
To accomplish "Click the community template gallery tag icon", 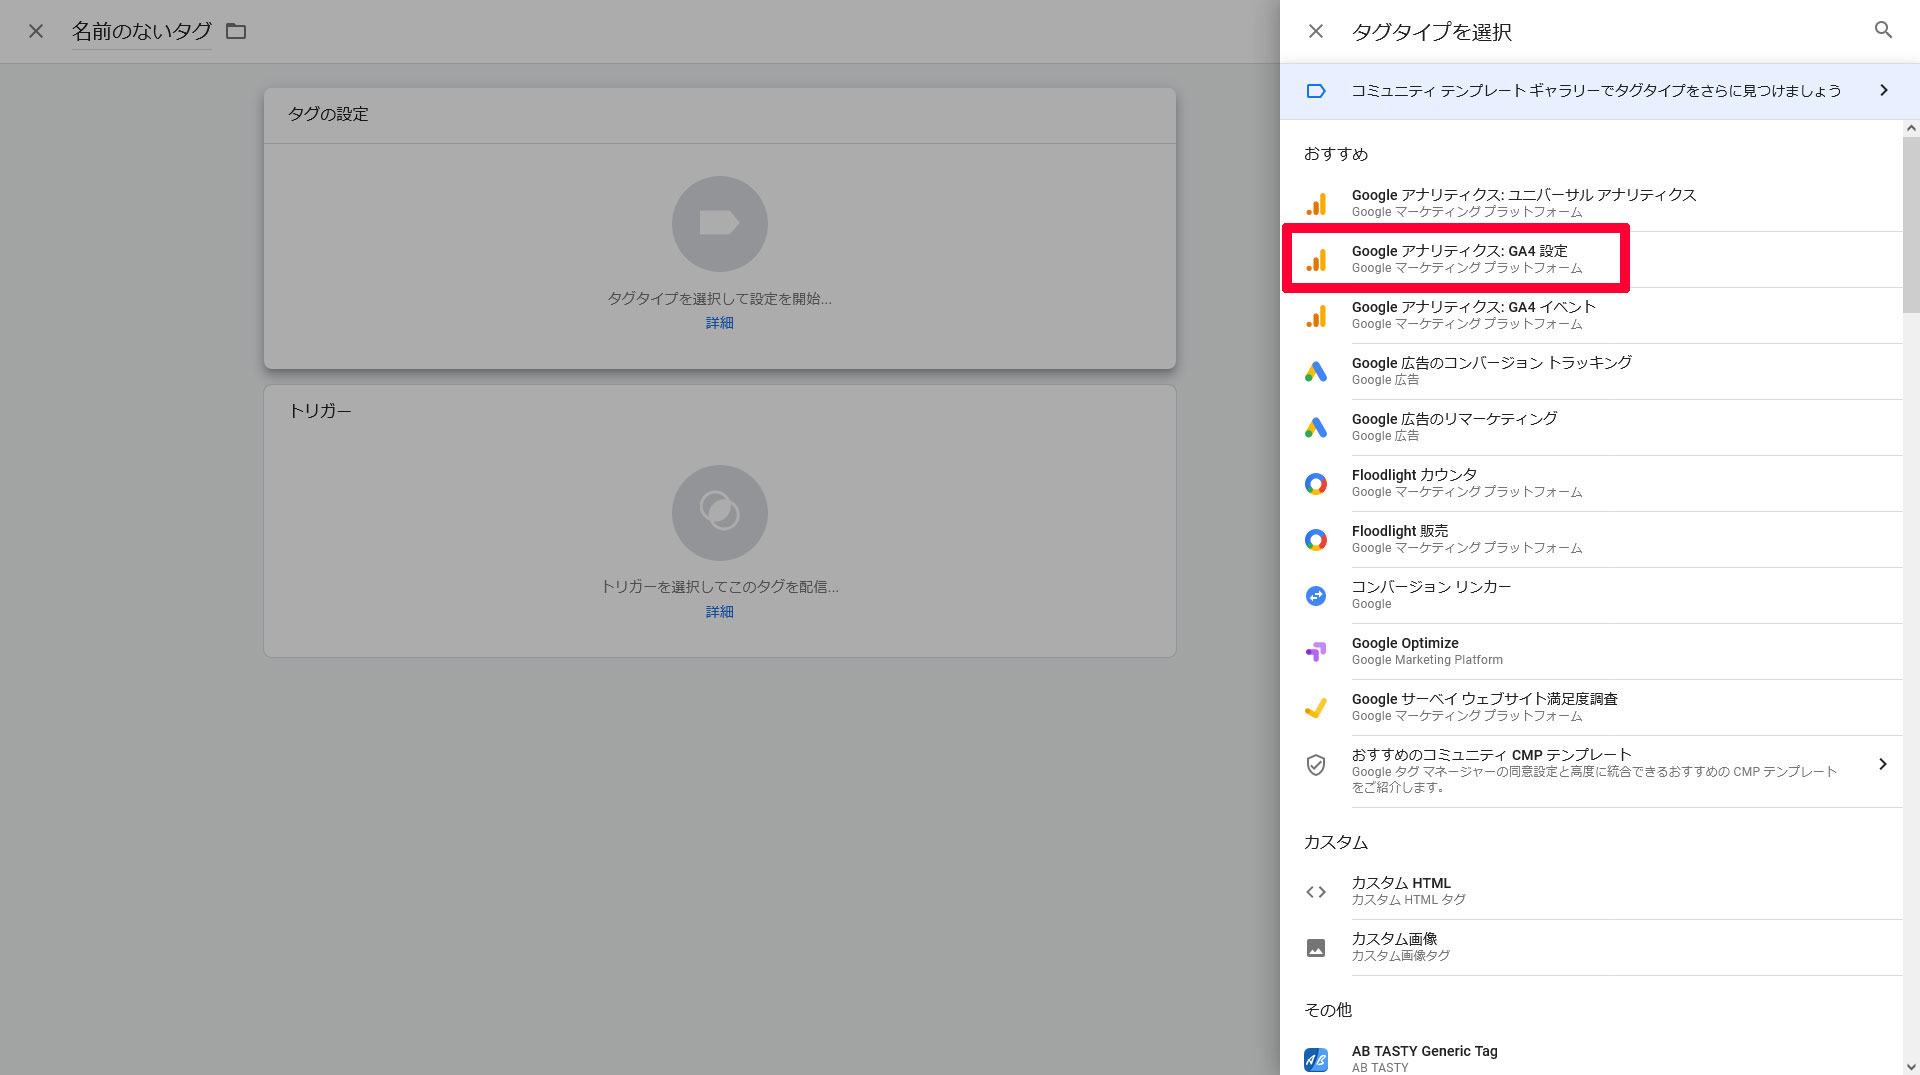I will coord(1316,91).
